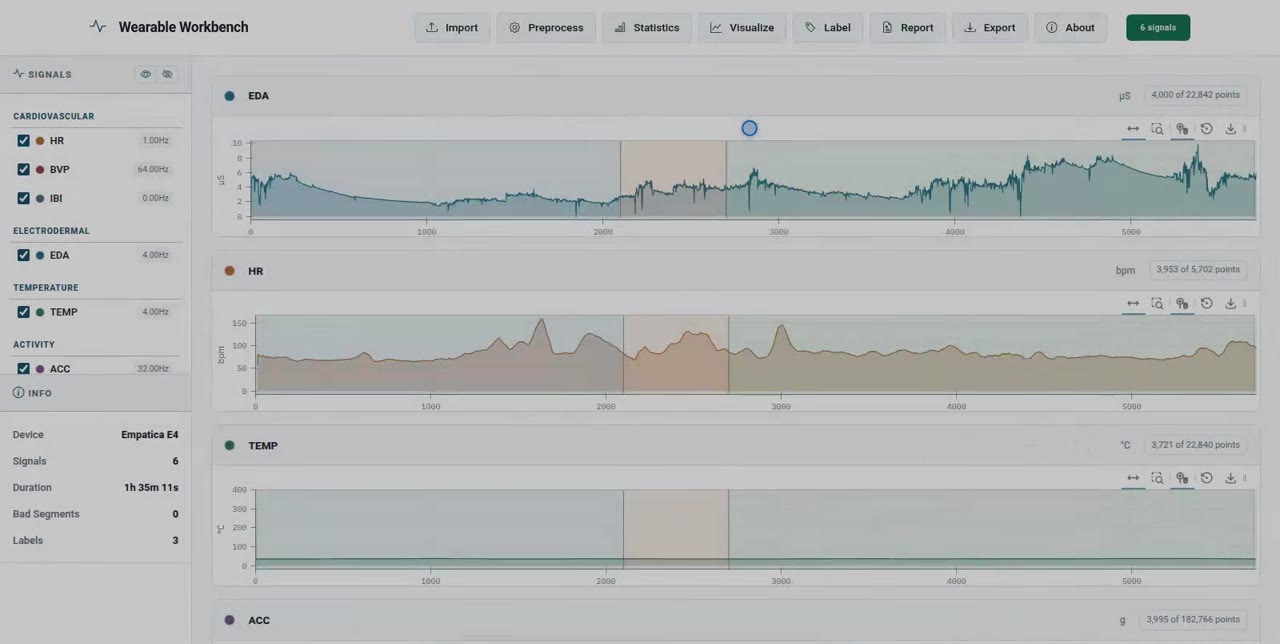
Task: Reset the TEMP chart view
Action: point(1206,478)
